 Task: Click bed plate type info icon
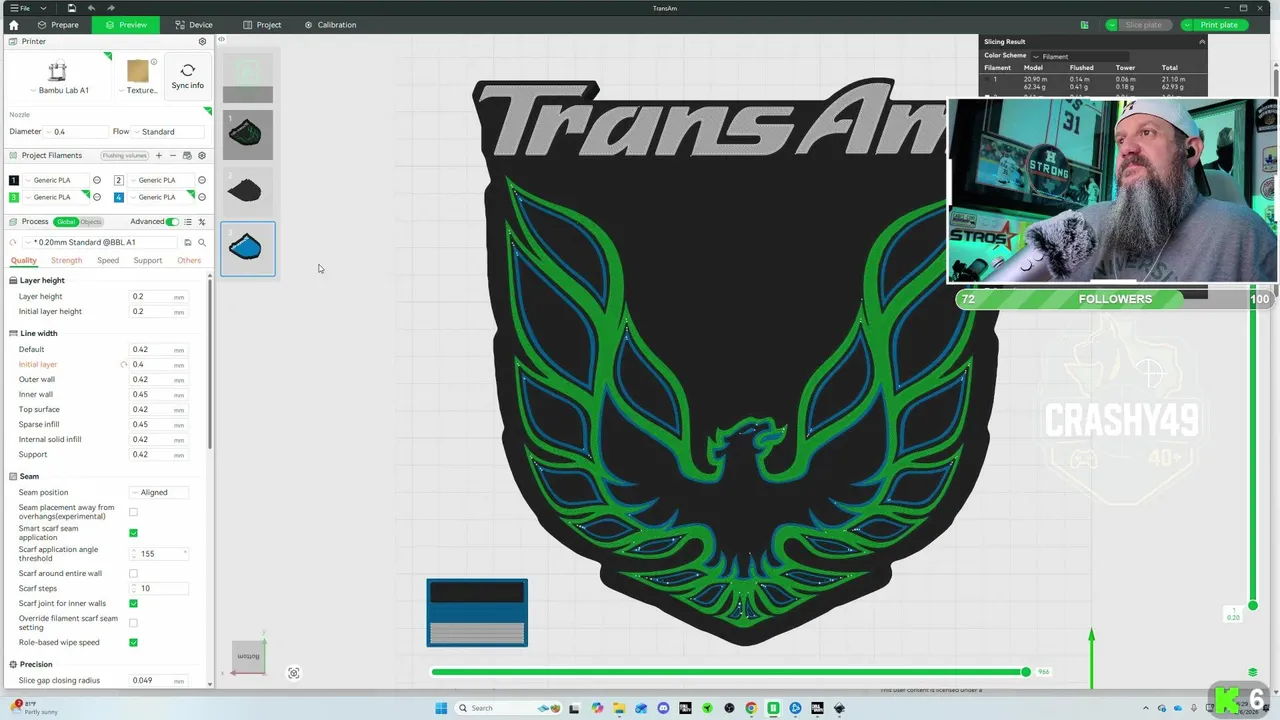click(x=154, y=62)
